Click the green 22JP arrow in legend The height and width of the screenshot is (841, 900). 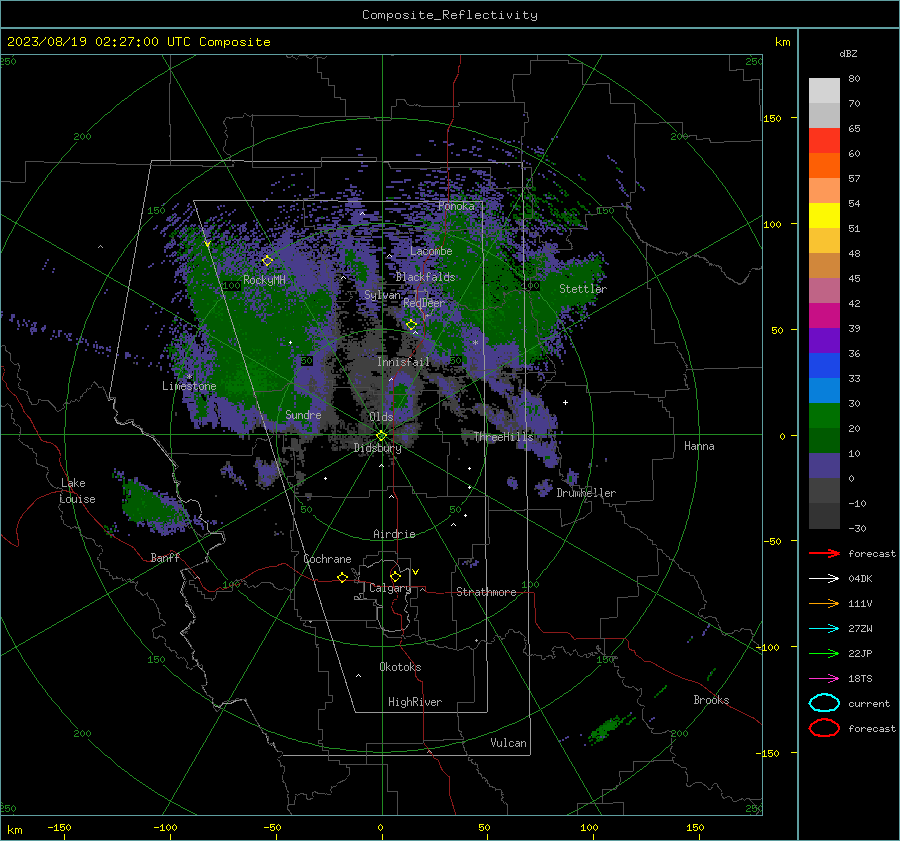[824, 653]
